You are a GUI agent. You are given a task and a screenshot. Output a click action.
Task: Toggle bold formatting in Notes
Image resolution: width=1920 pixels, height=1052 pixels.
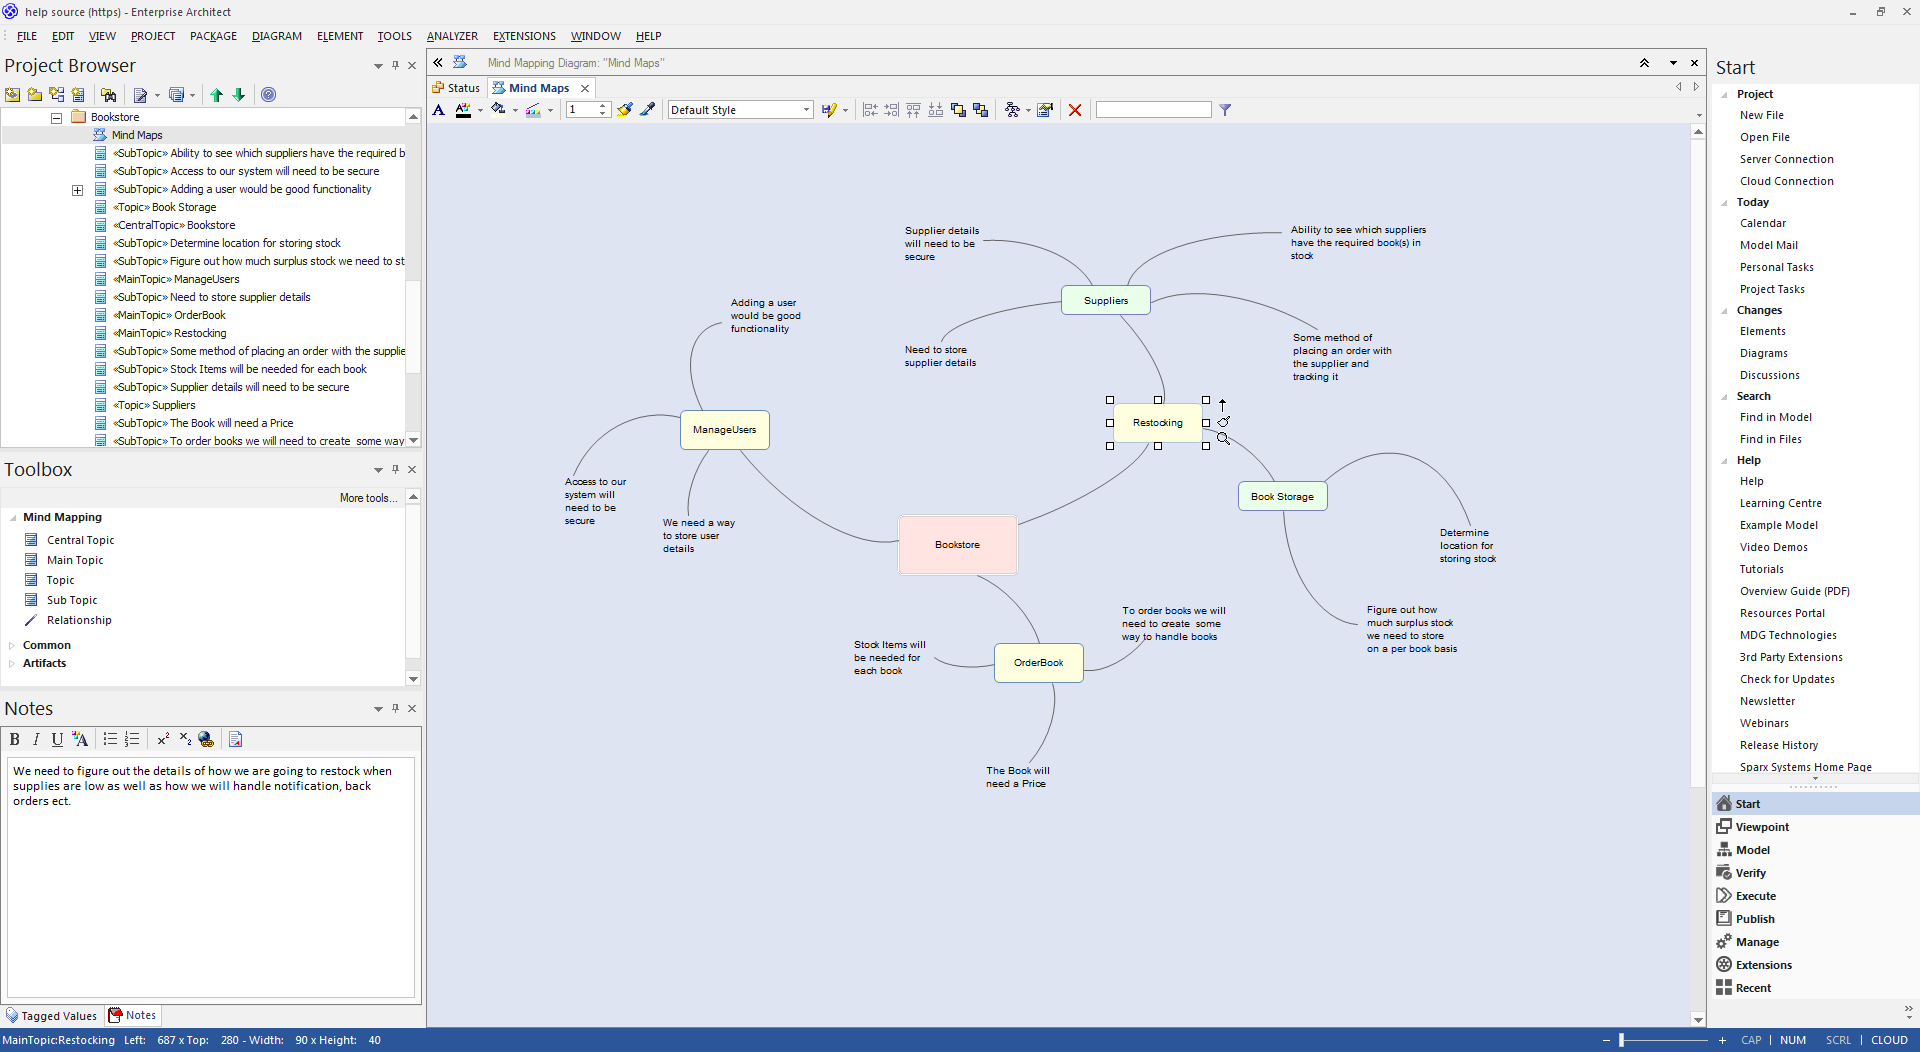(15, 739)
